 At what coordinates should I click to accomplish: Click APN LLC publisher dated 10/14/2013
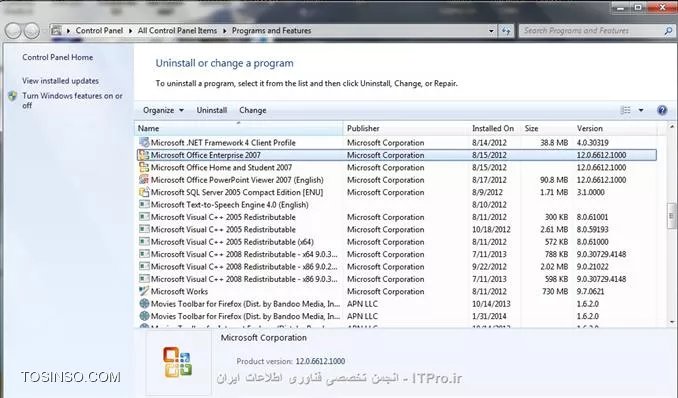[362, 304]
